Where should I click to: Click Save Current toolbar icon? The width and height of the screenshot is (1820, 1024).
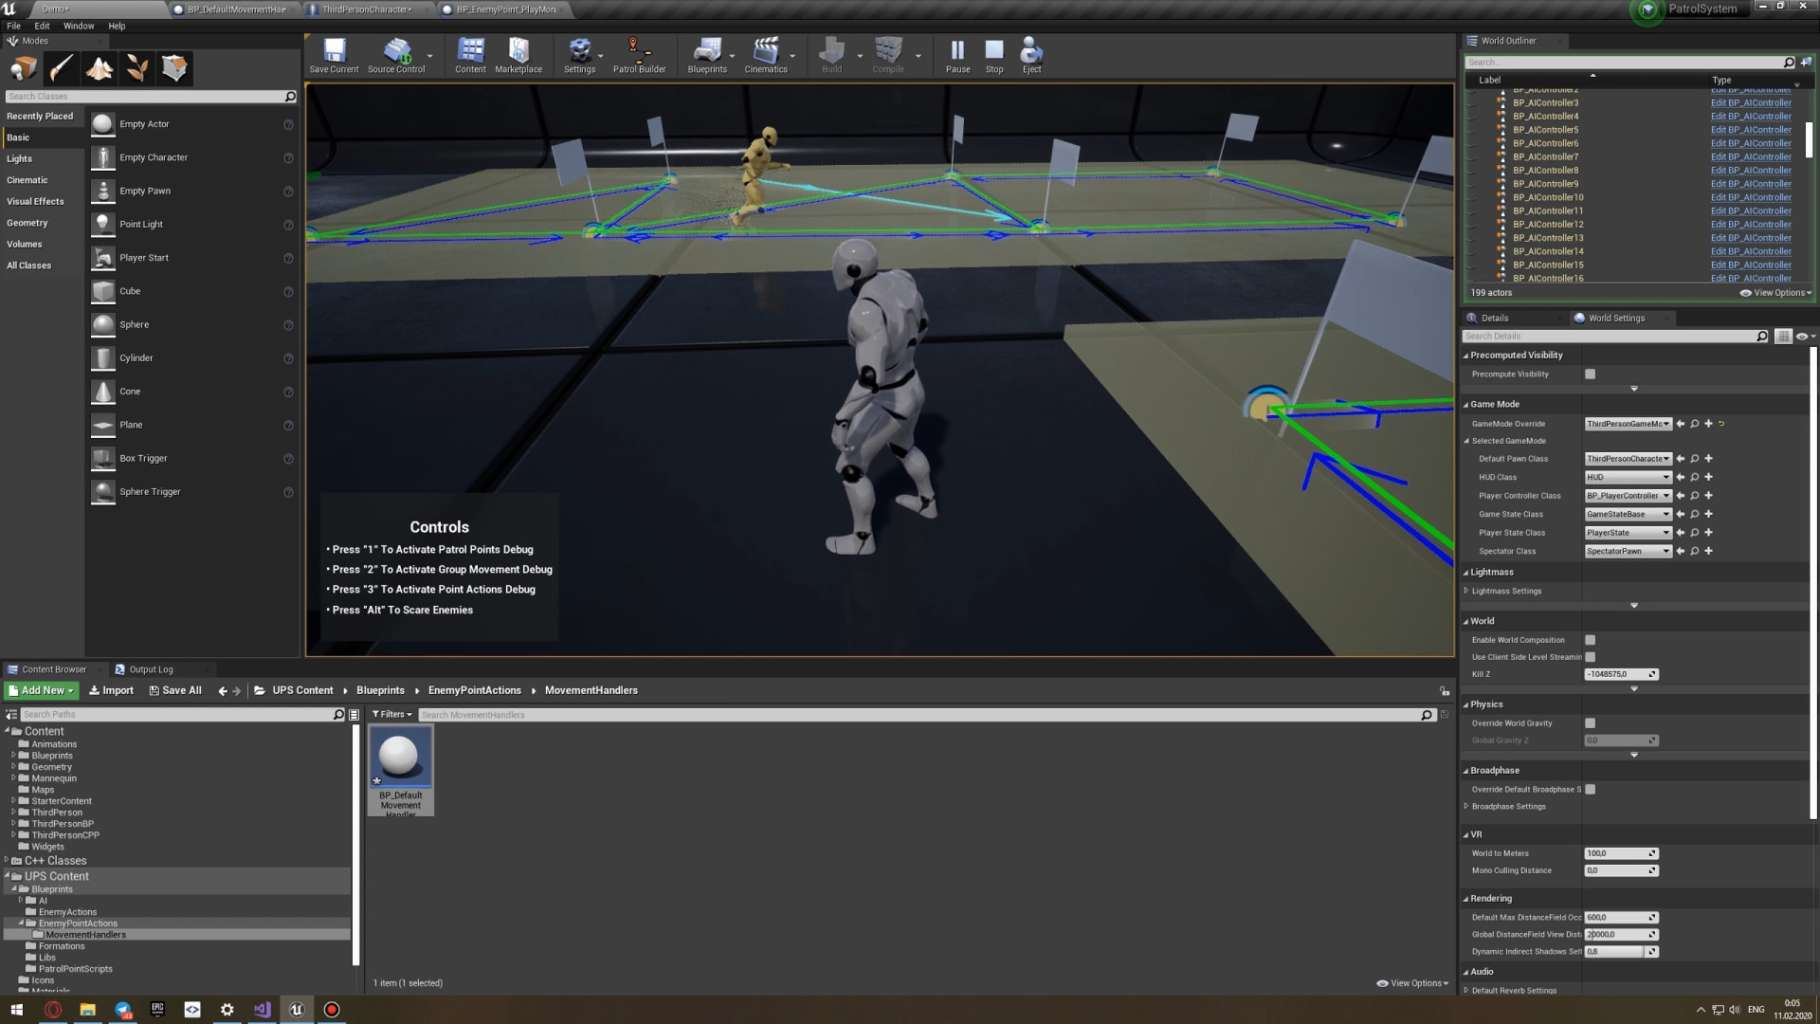(334, 55)
